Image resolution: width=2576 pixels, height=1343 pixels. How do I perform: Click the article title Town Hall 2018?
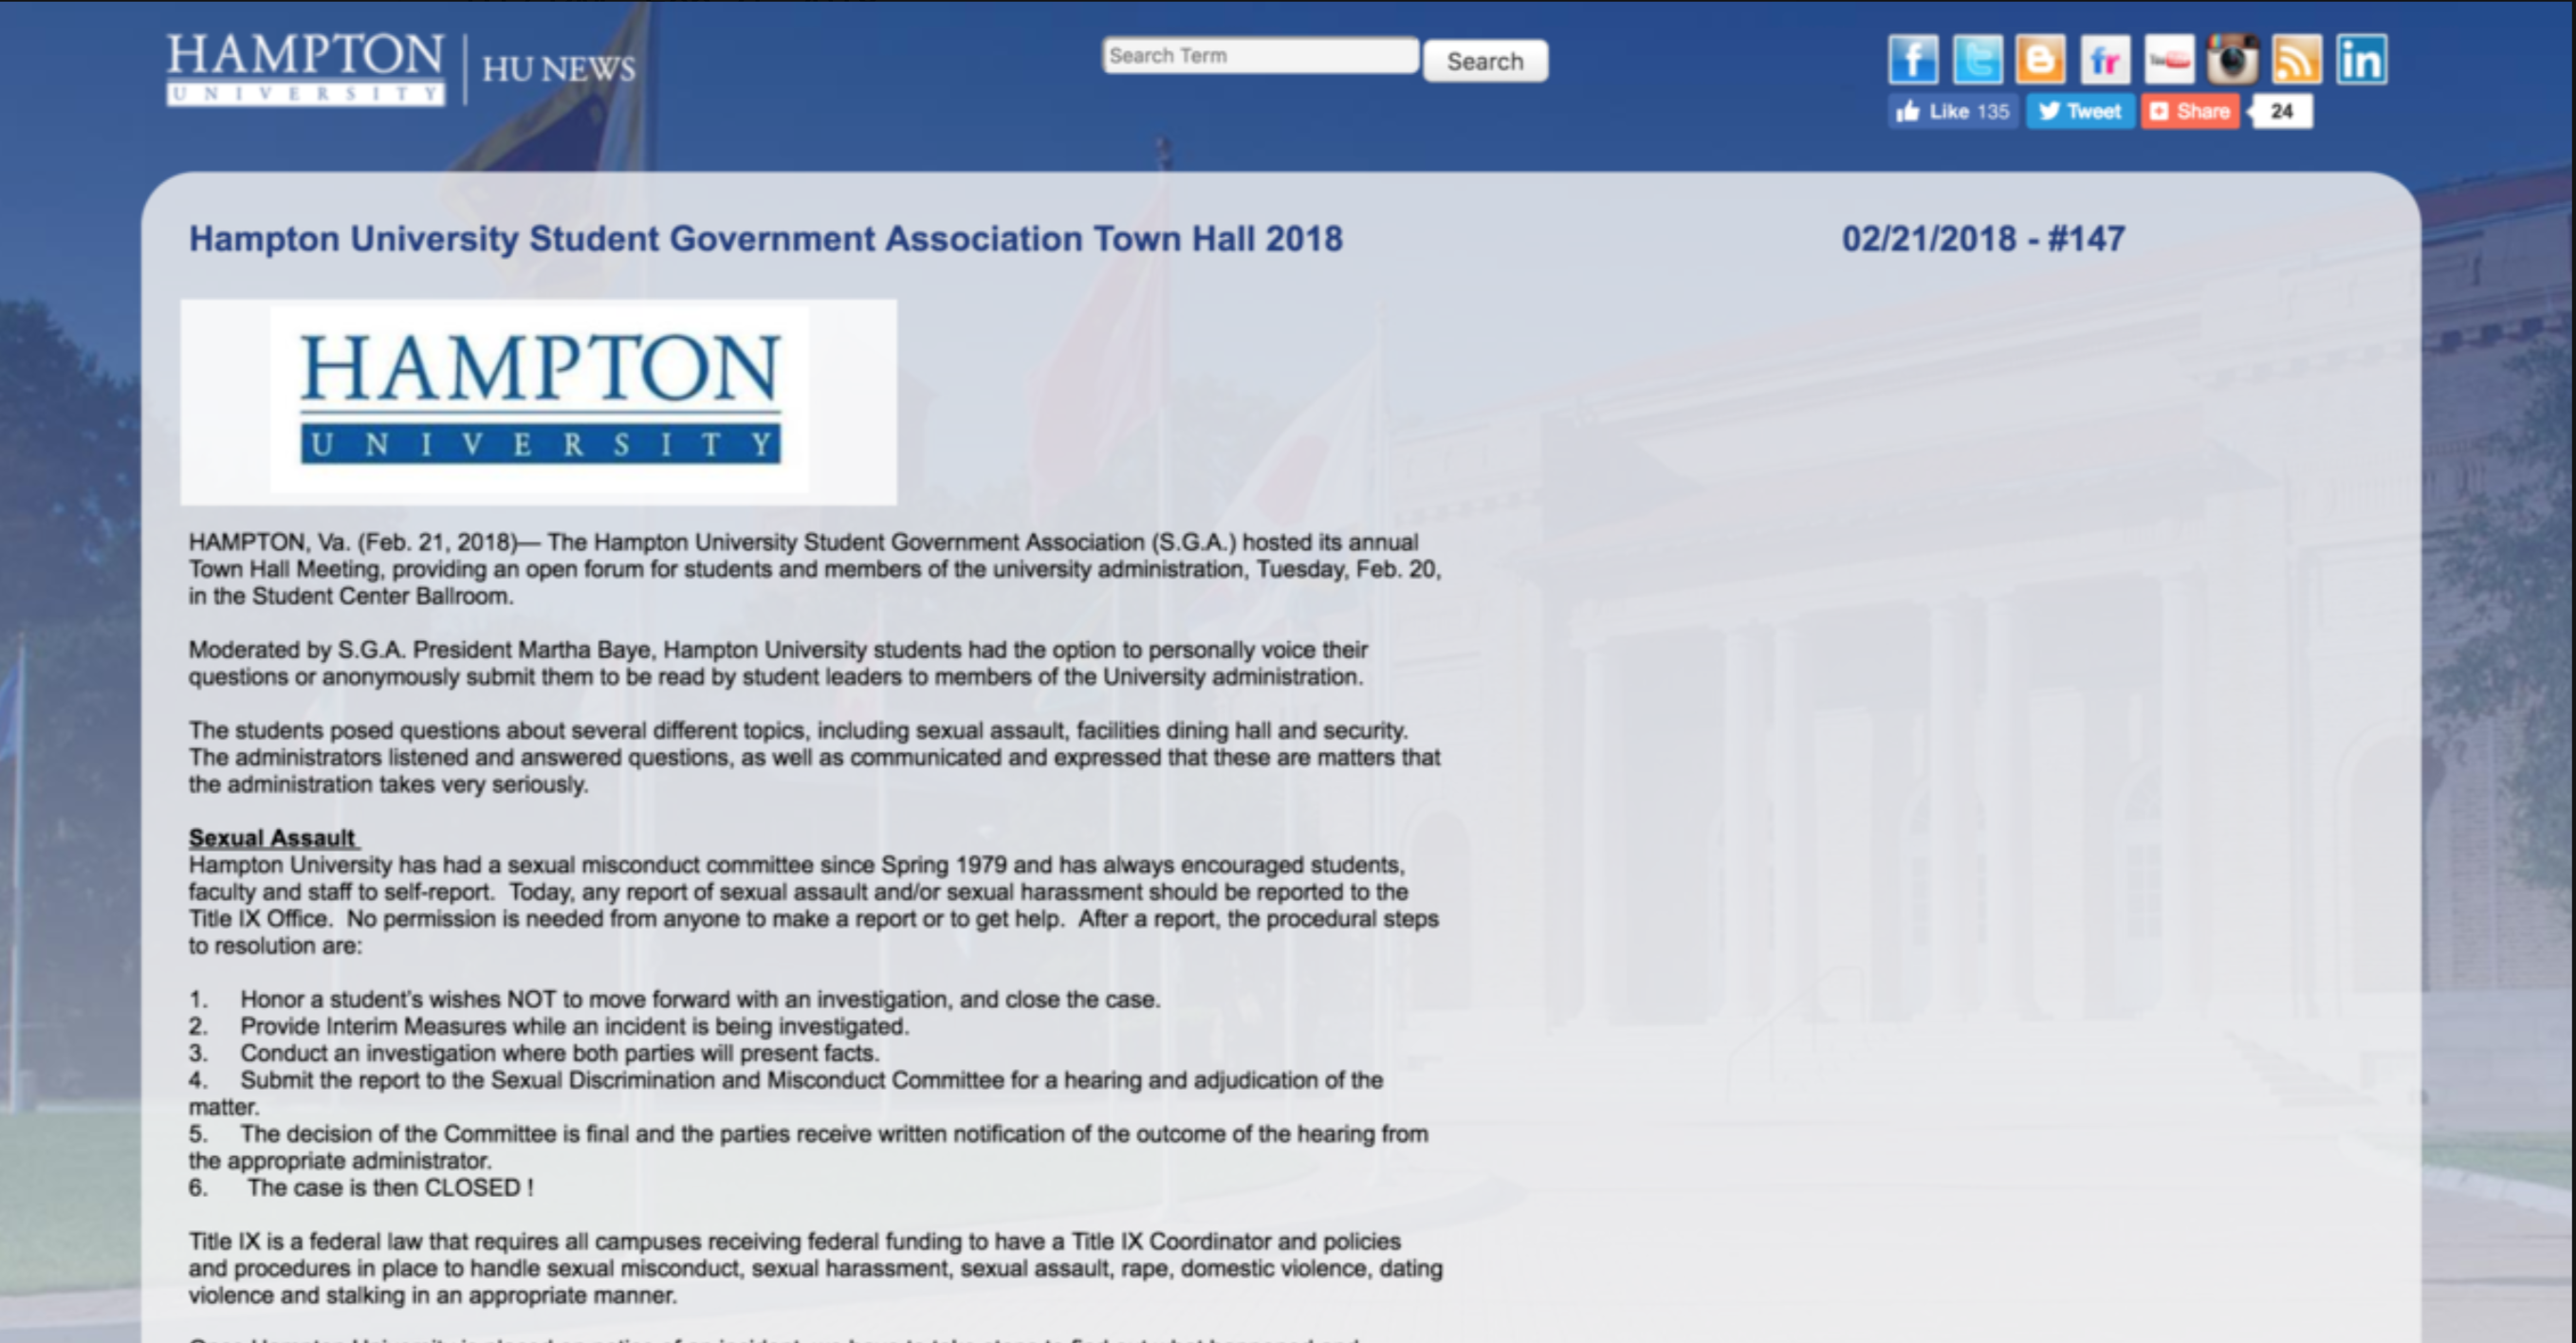coord(766,239)
